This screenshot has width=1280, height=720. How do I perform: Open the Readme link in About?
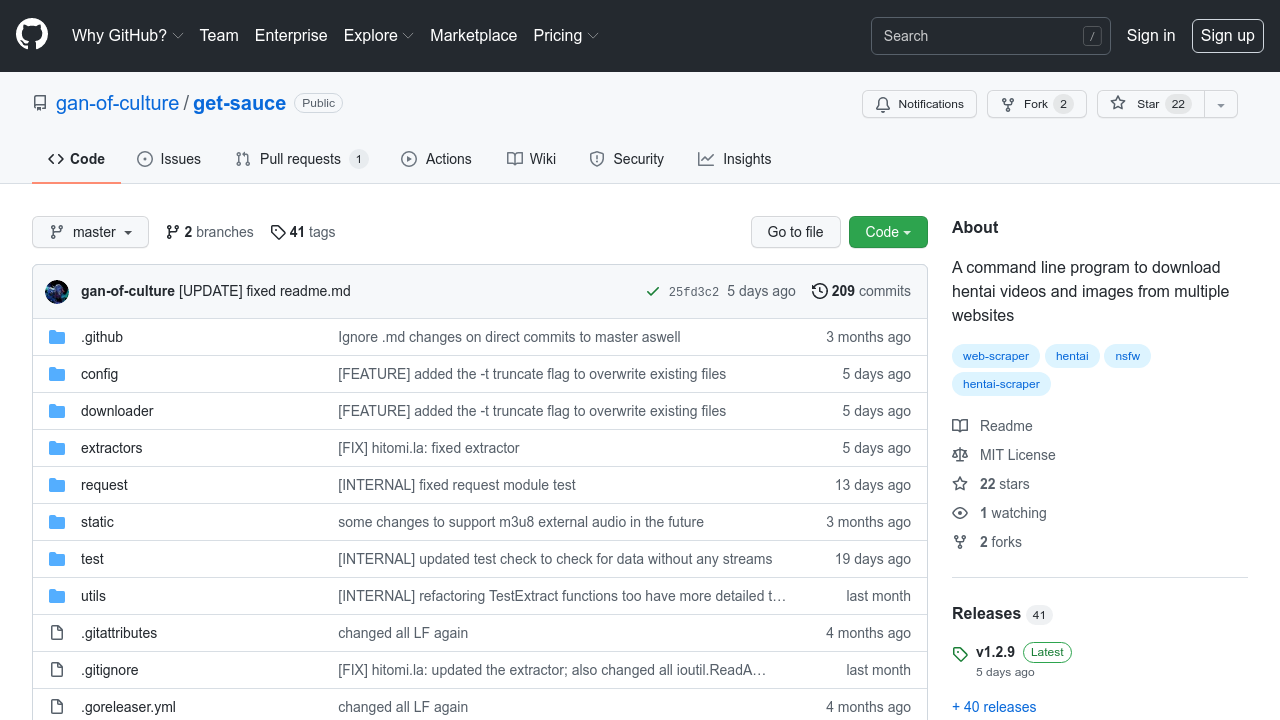tap(992, 426)
